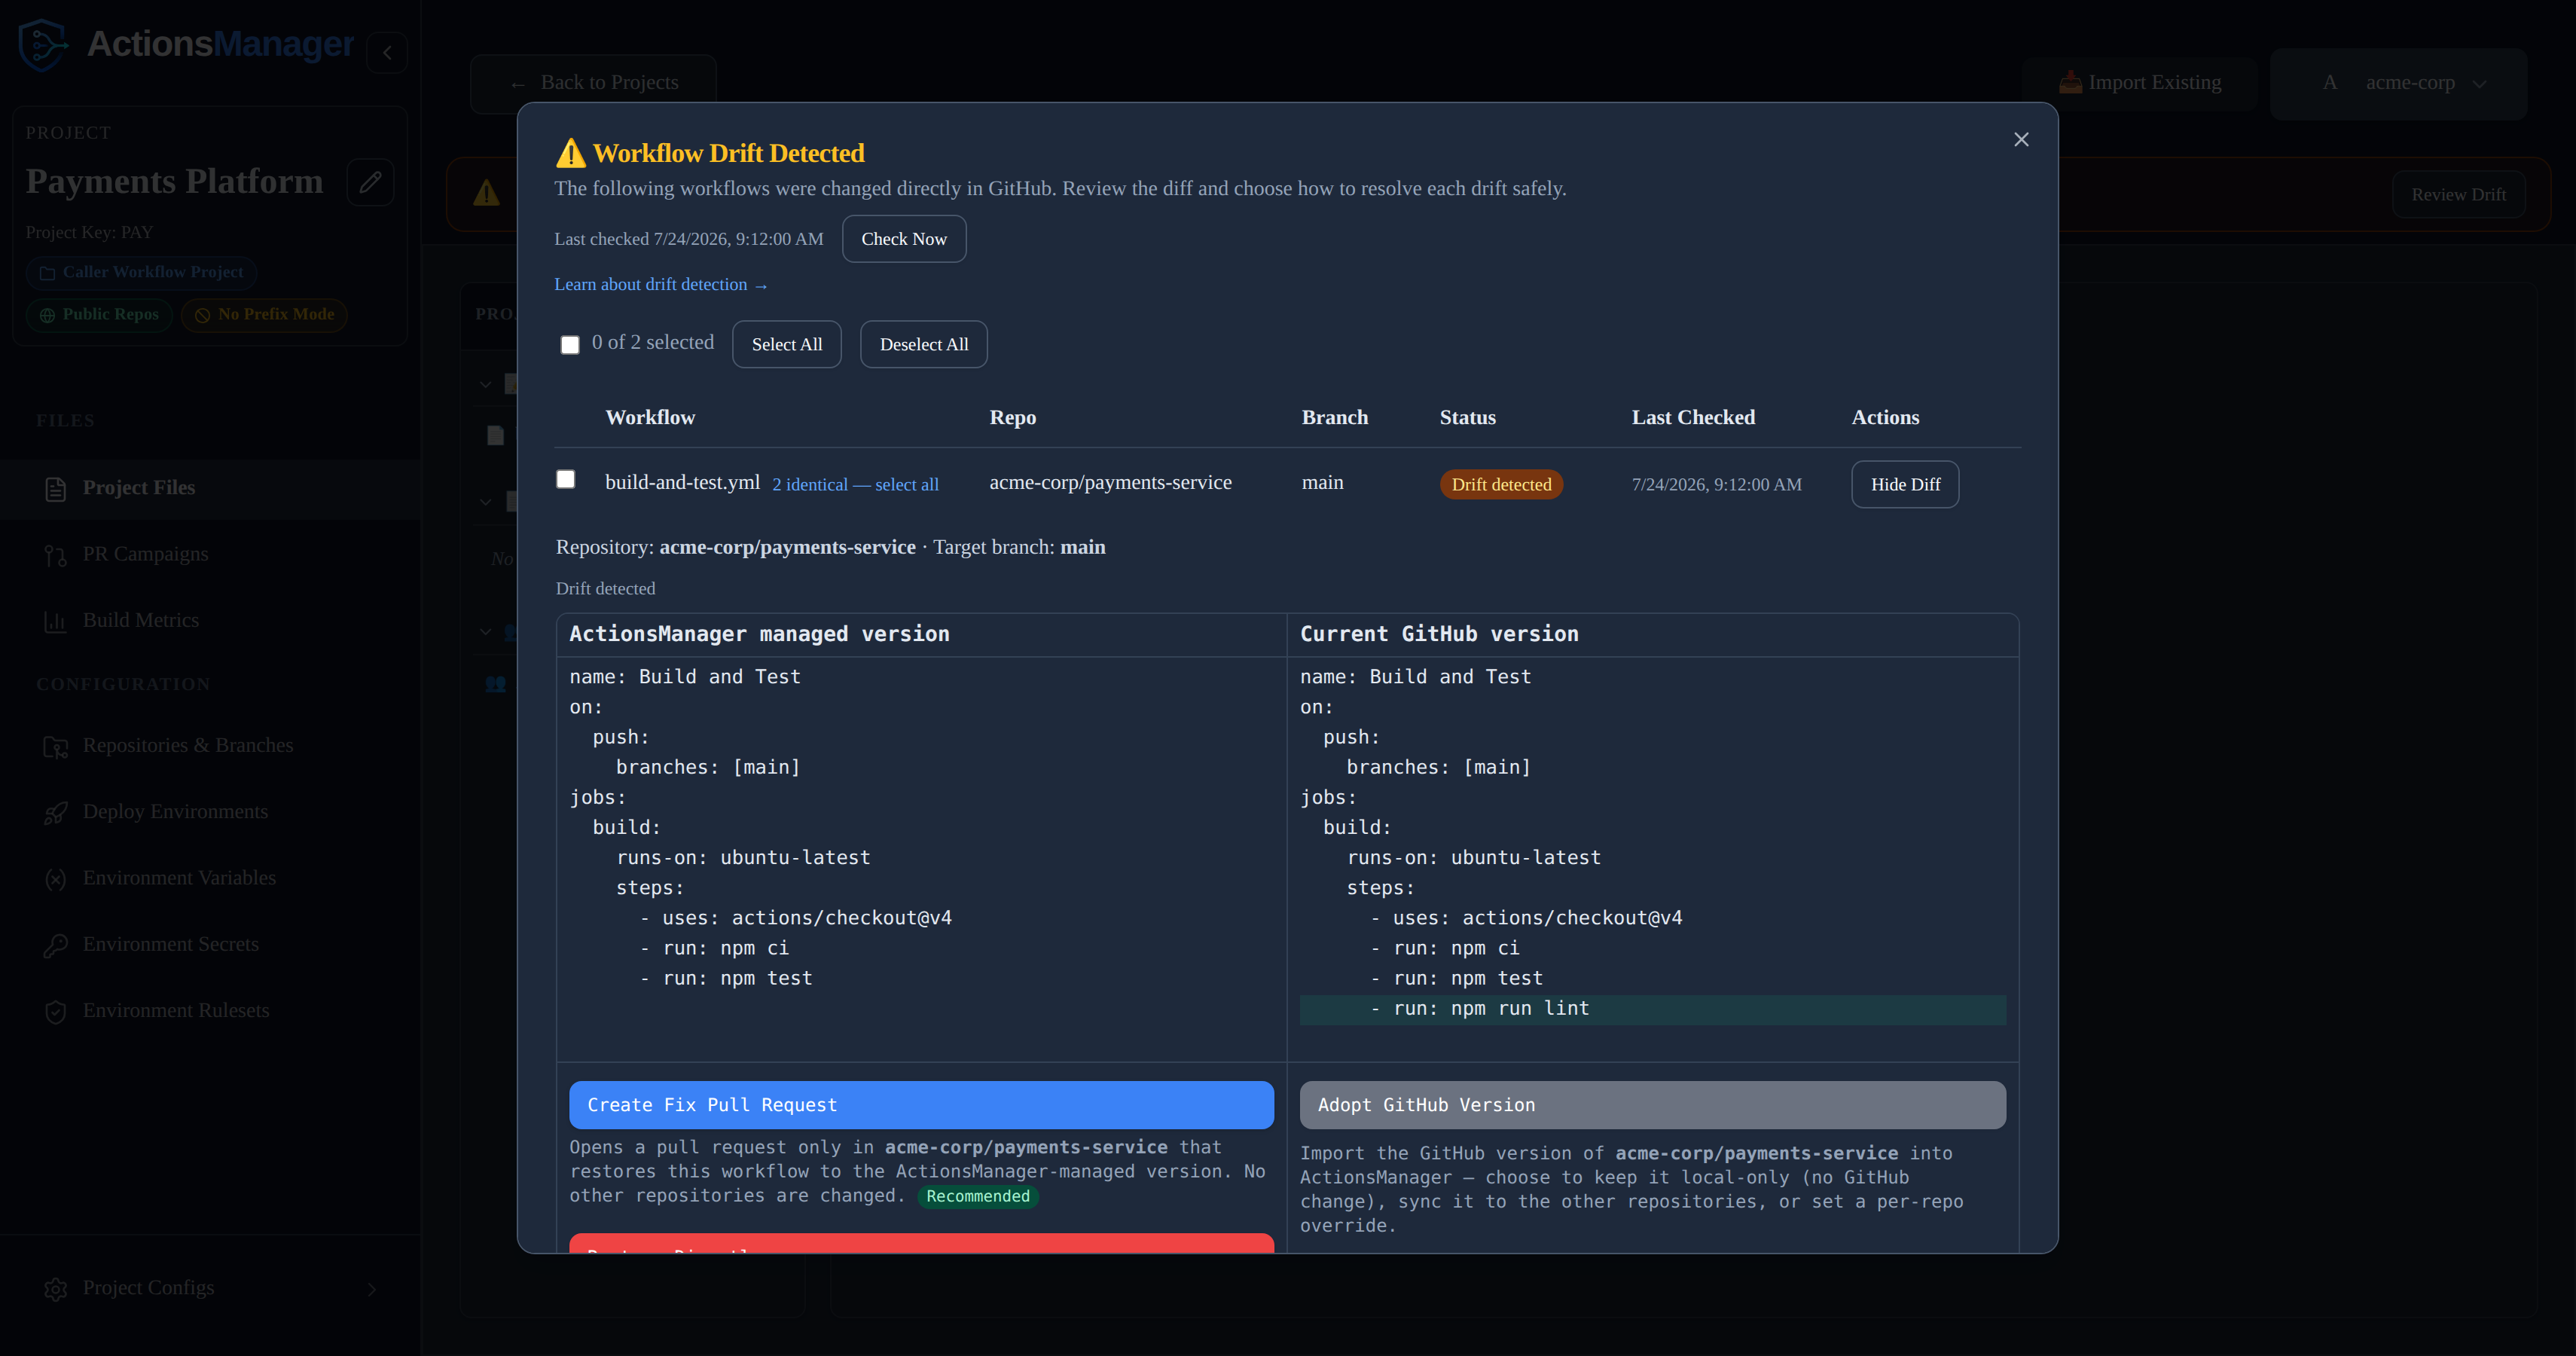The height and width of the screenshot is (1356, 2576).
Task: Click build-and-test.yml workflow name
Action: coord(683,482)
